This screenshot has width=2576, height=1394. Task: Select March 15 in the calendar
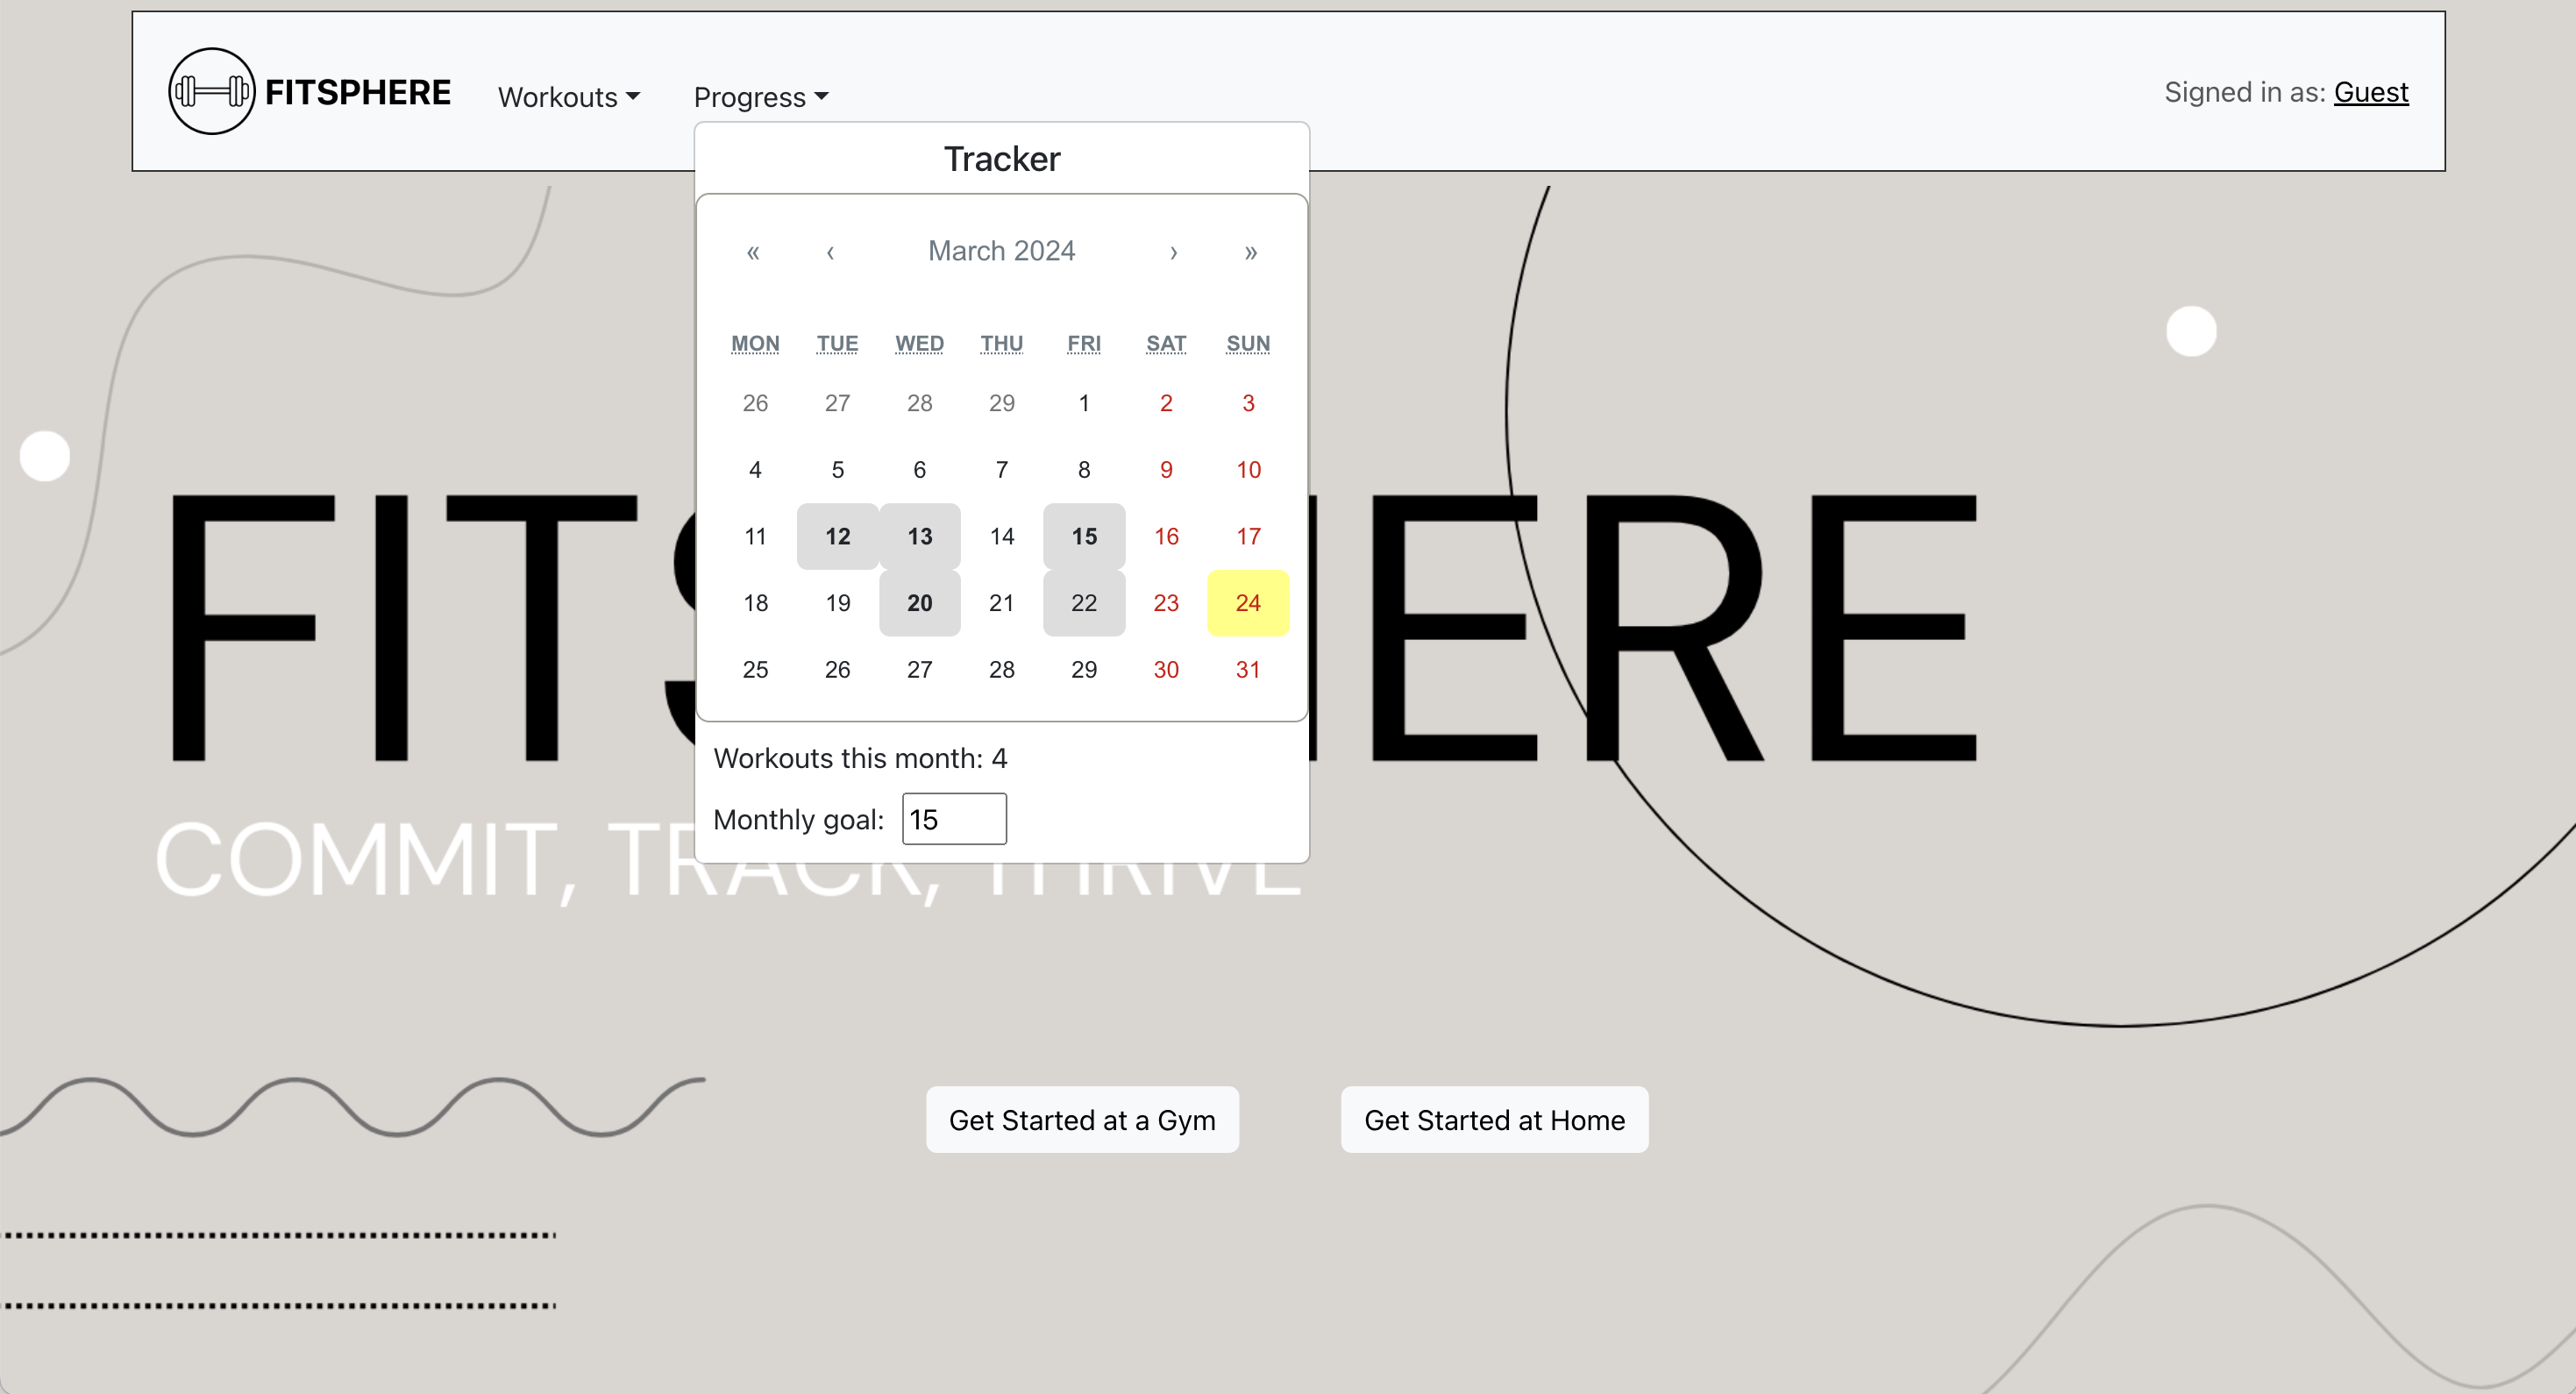(1083, 537)
